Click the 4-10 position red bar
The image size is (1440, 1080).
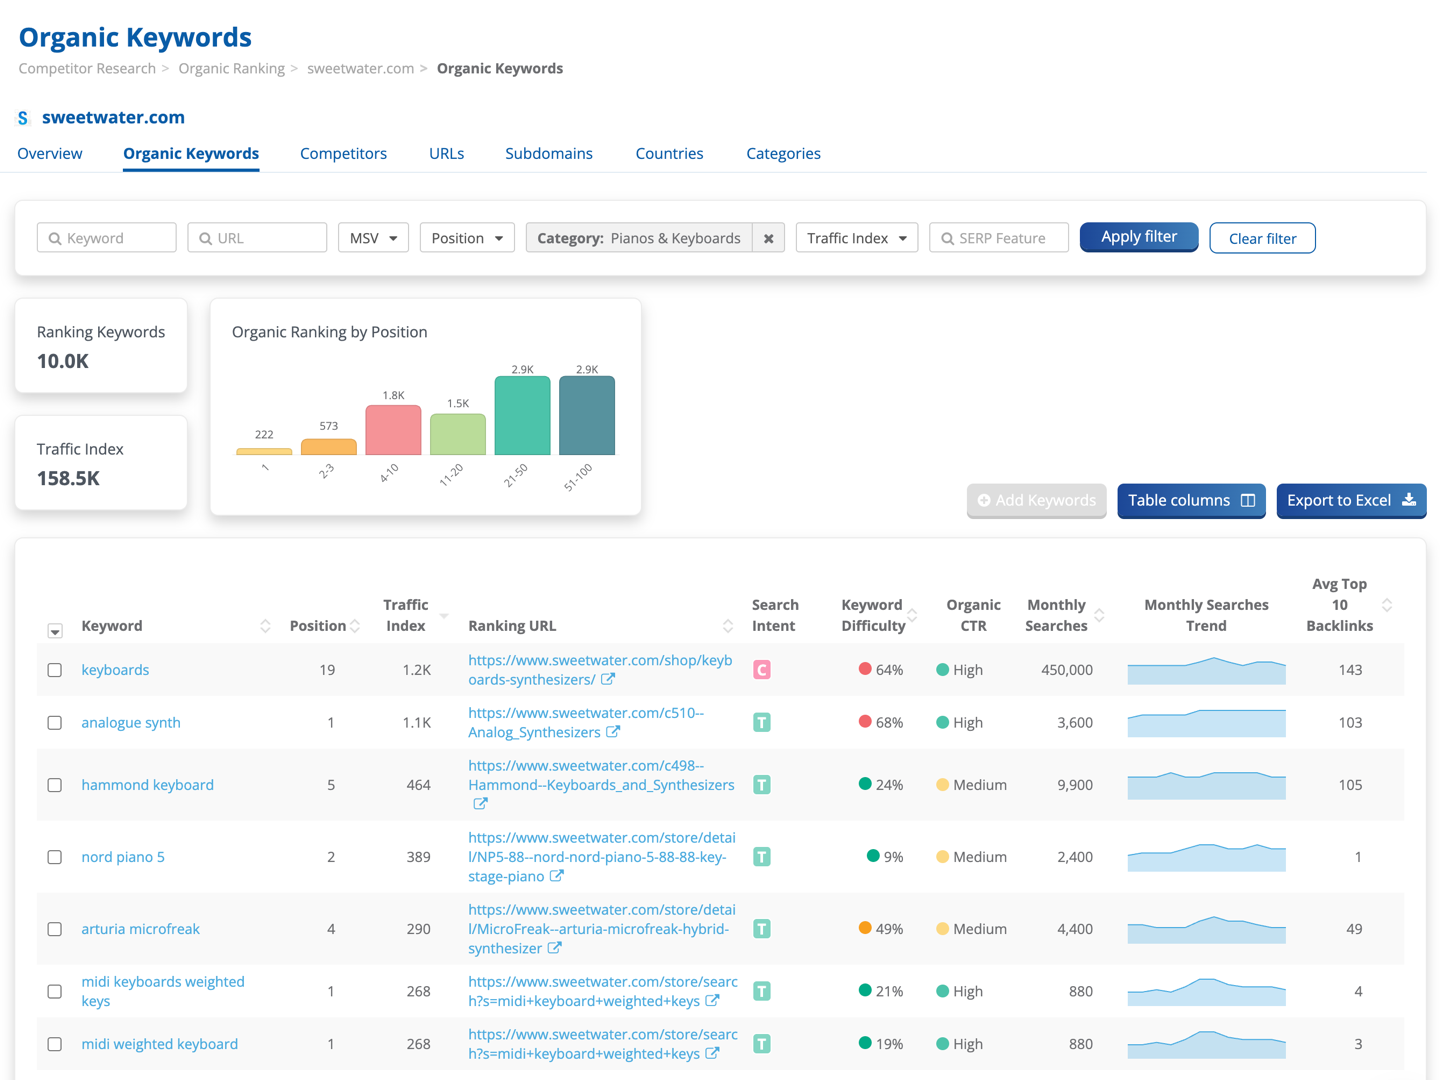click(393, 430)
